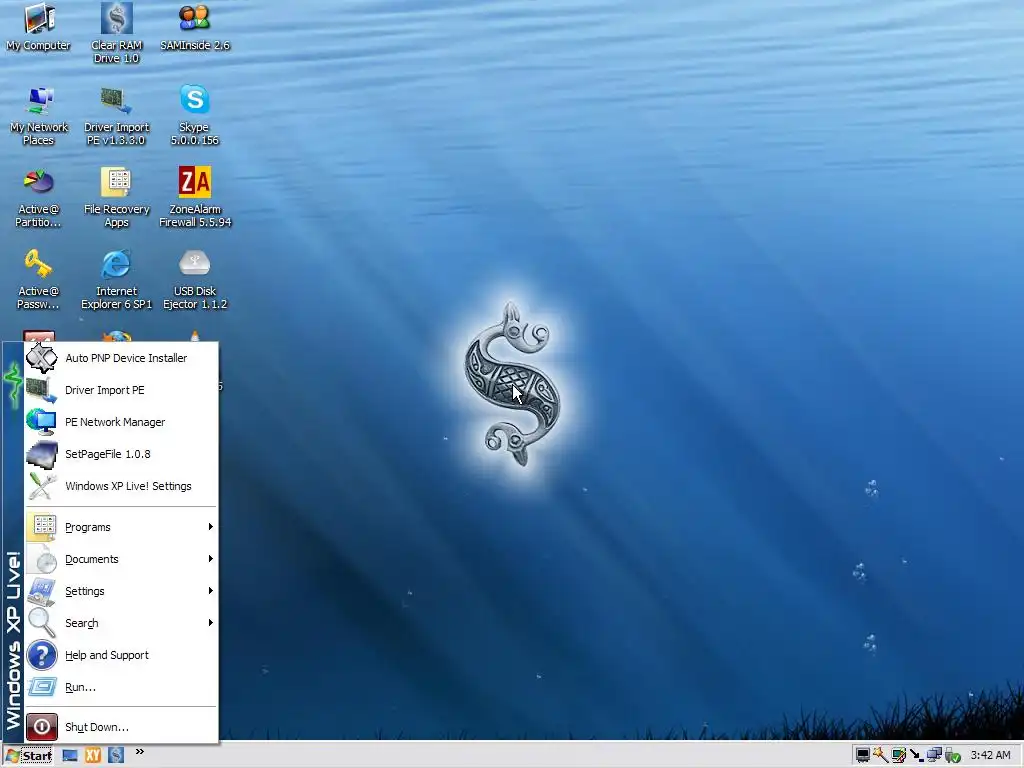The height and width of the screenshot is (768, 1024).
Task: Launch SetPageFile 1.0.8 from Start menu
Action: tap(121, 454)
